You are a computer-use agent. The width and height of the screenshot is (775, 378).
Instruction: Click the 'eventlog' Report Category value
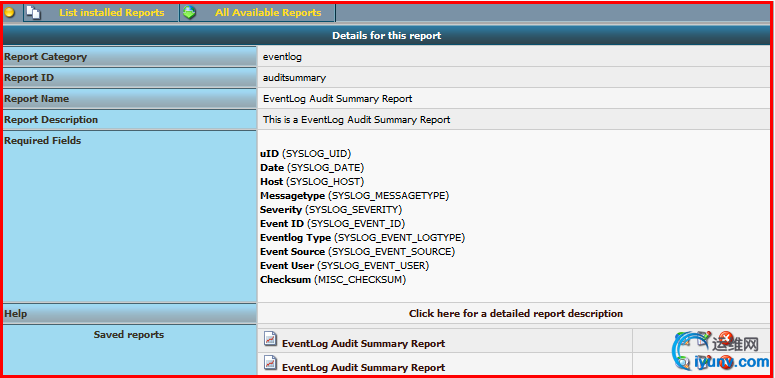point(282,57)
